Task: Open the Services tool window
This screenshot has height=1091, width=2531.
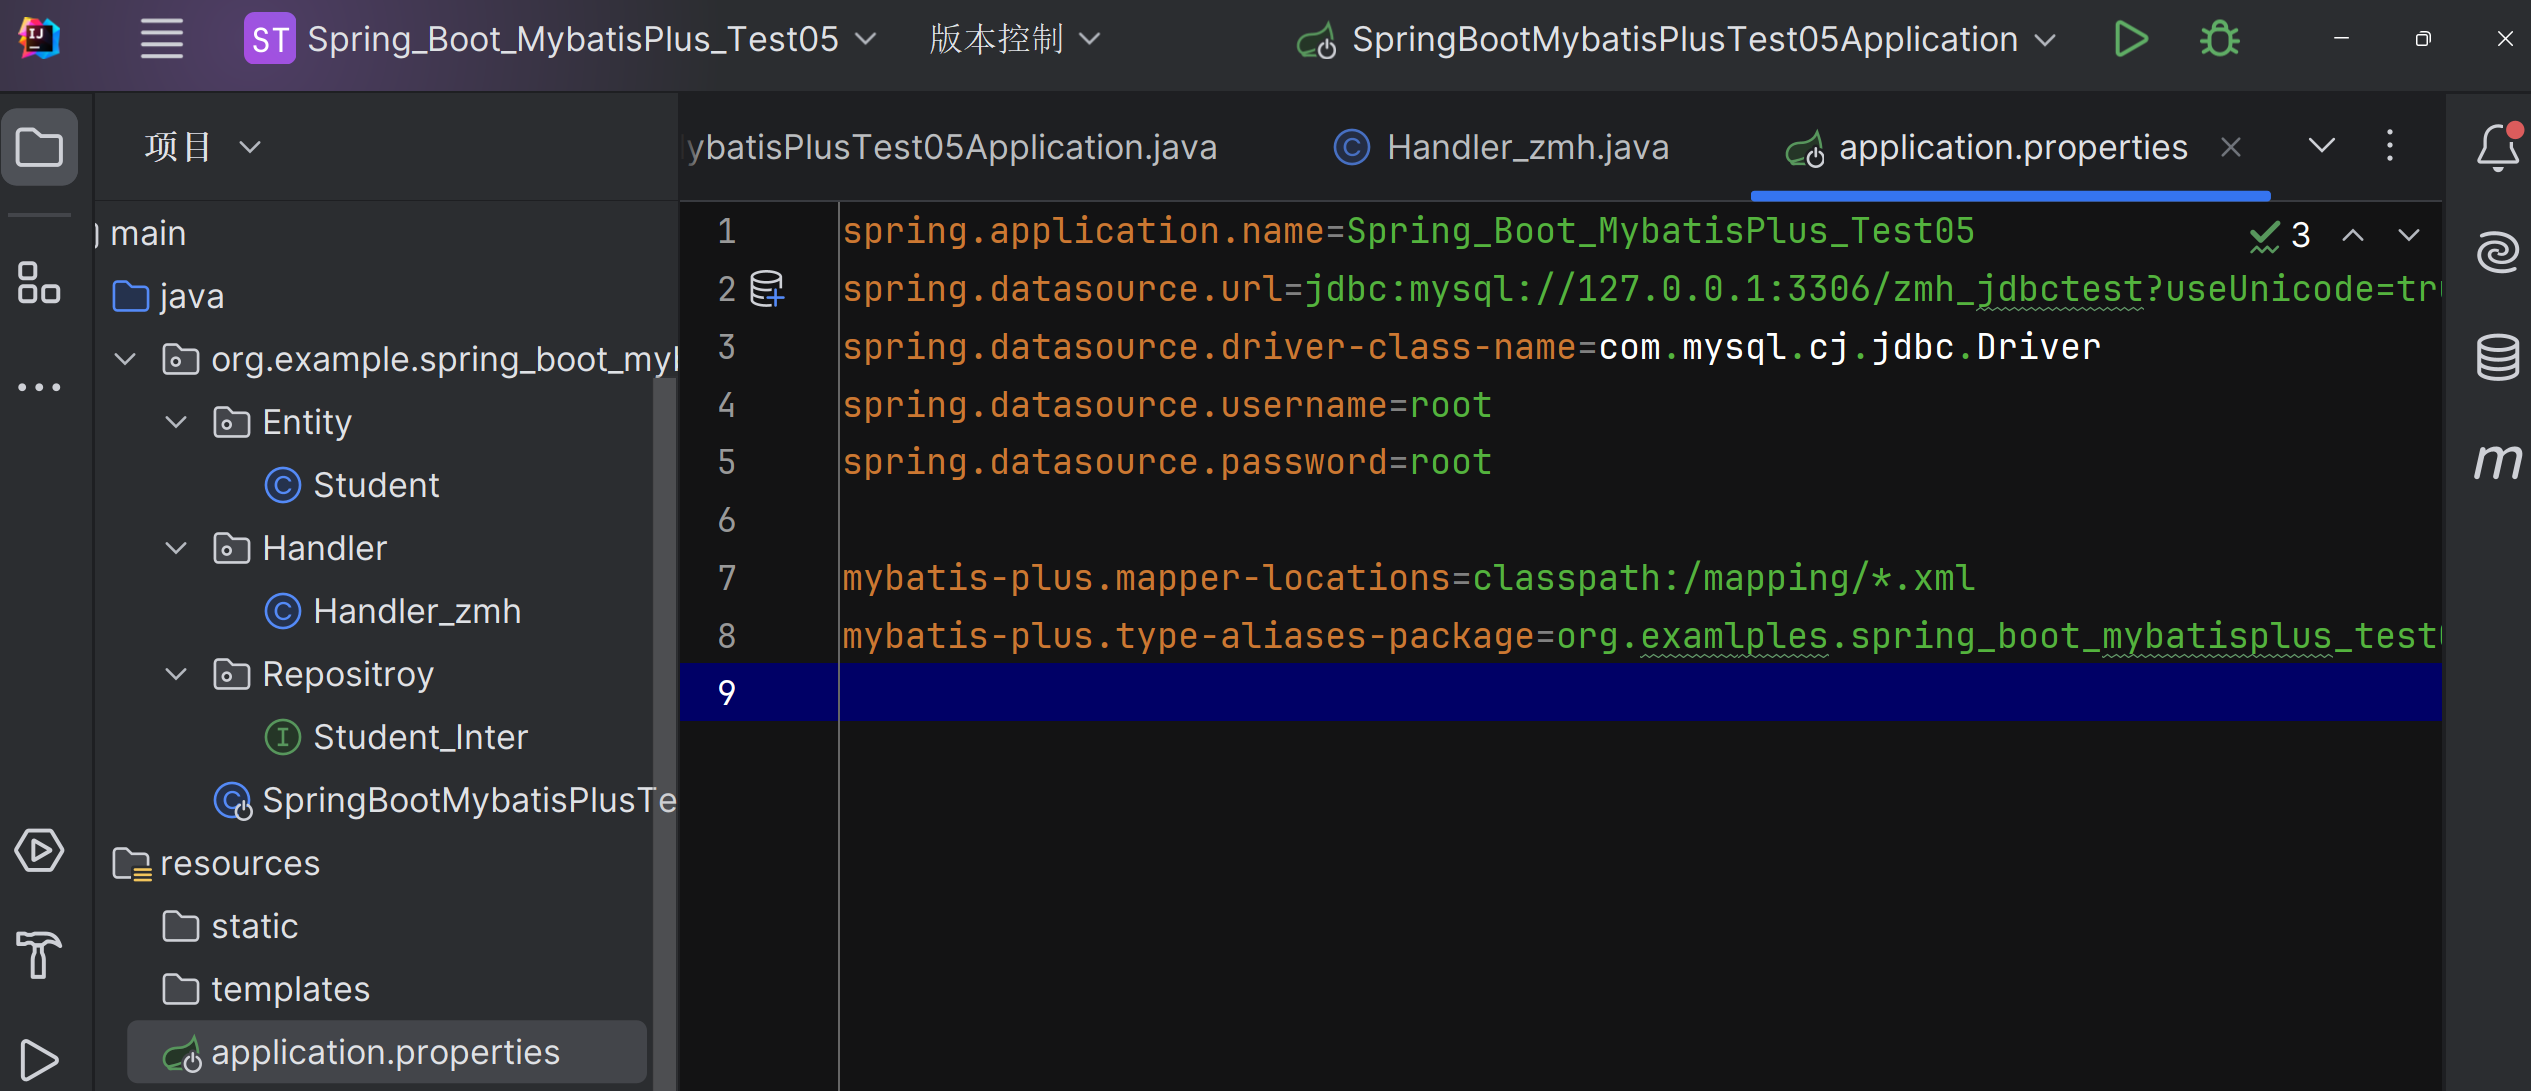Action: point(39,851)
